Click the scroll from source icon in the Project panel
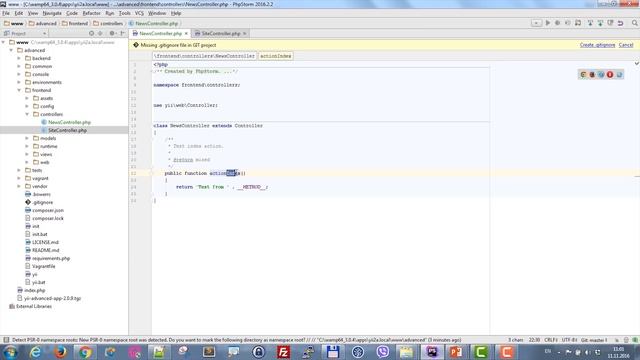The width and height of the screenshot is (640, 360). [91, 33]
